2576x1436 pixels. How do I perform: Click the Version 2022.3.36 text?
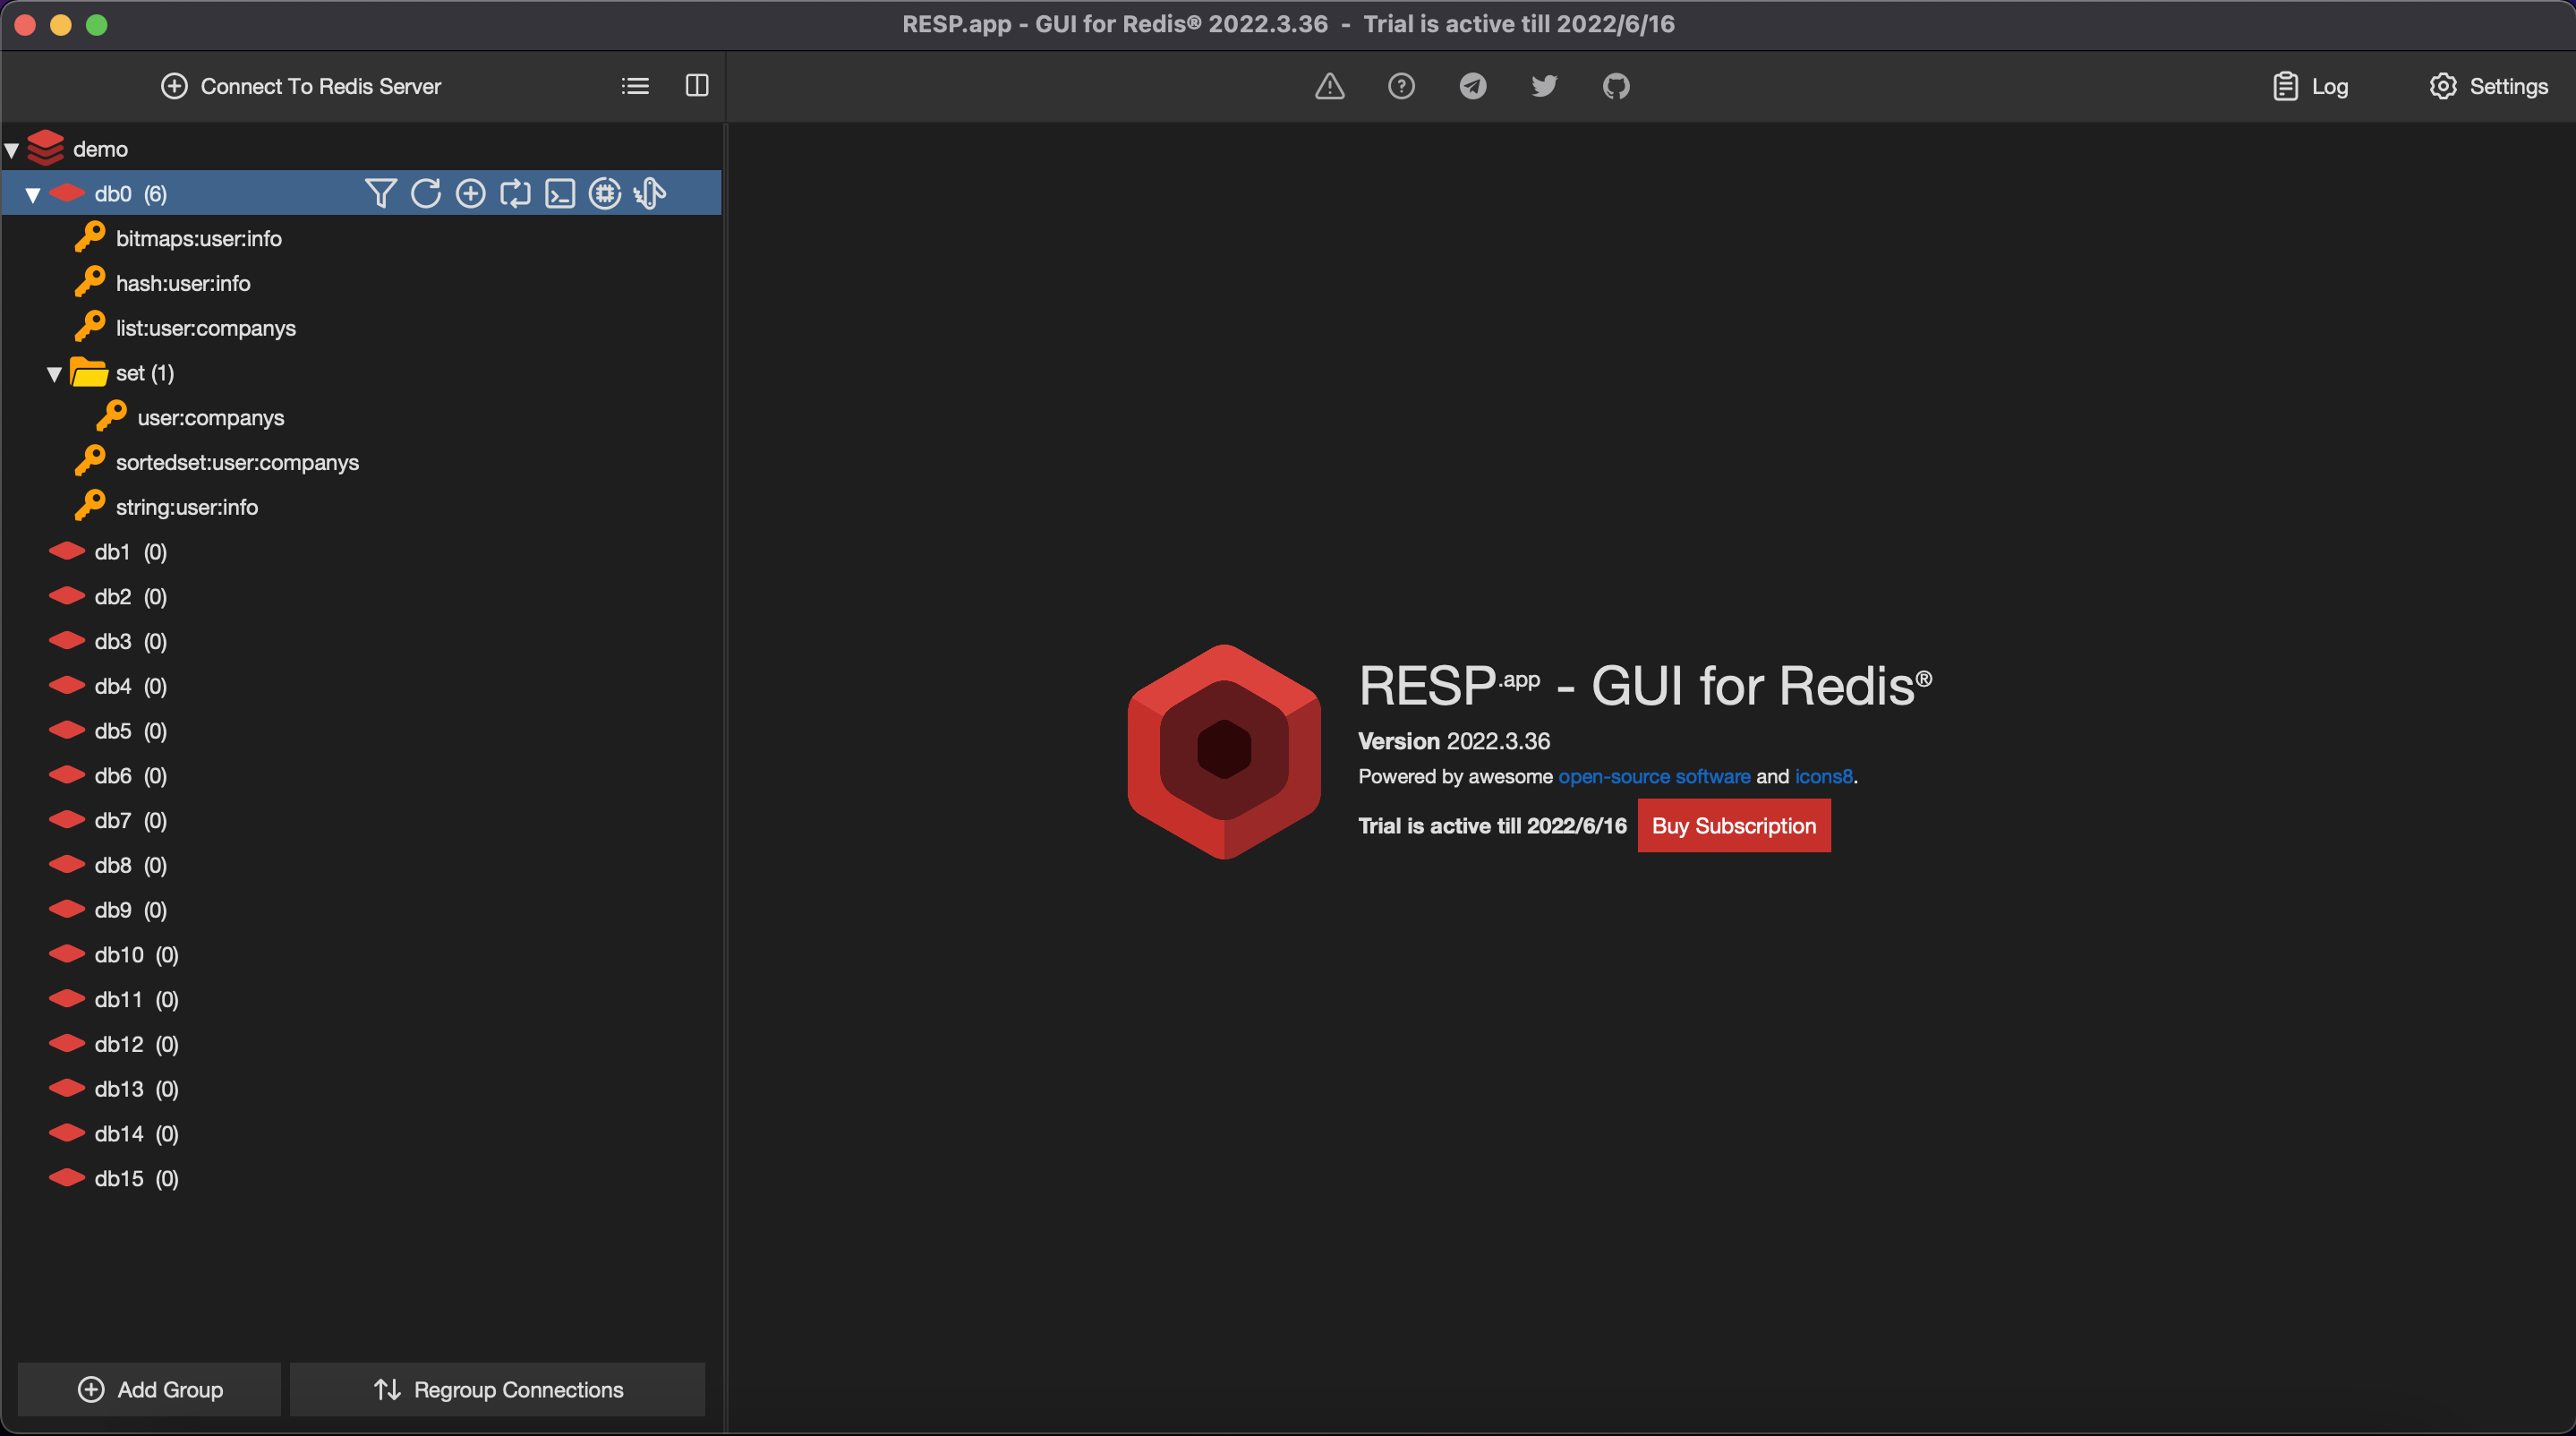1454,741
